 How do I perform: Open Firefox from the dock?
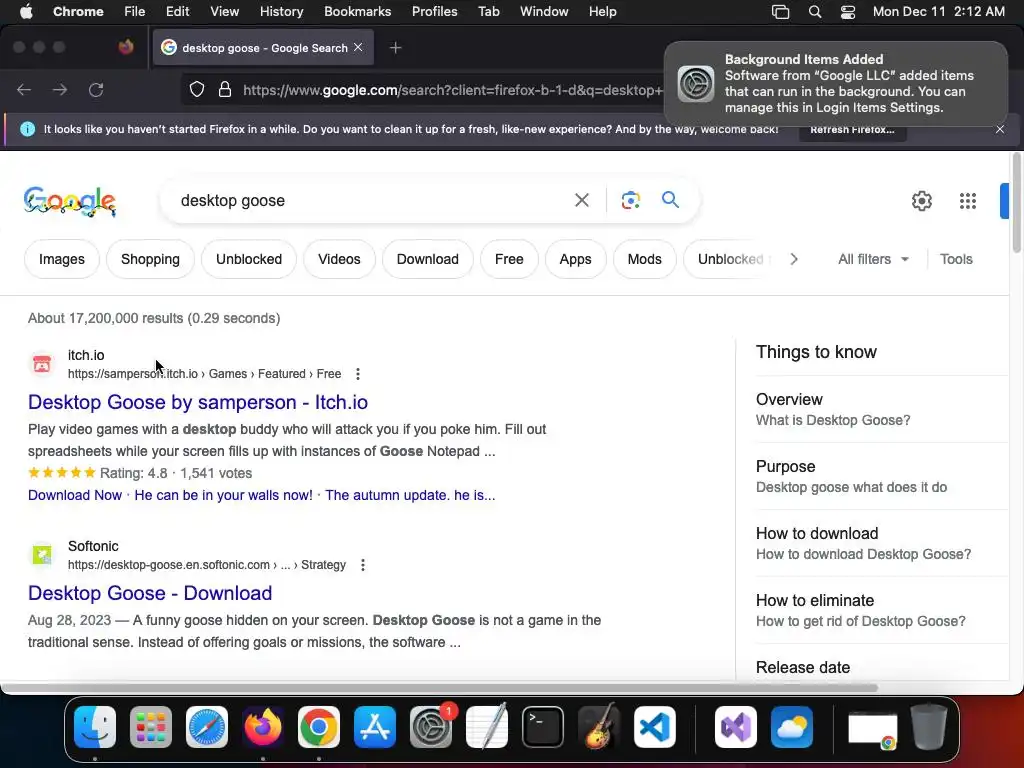pyautogui.click(x=263, y=727)
